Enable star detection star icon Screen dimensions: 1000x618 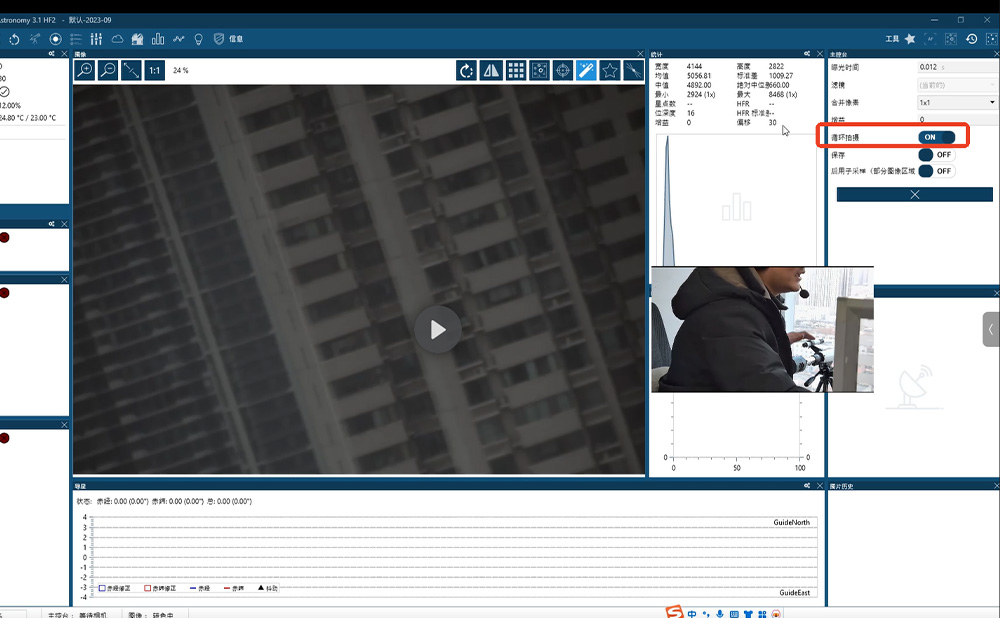[609, 70]
